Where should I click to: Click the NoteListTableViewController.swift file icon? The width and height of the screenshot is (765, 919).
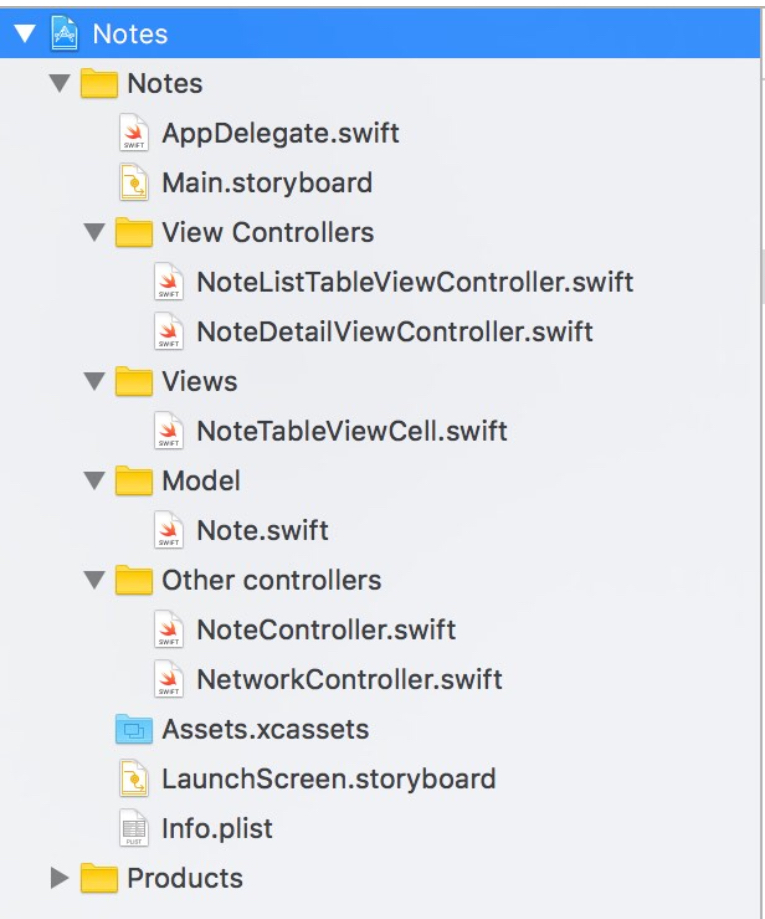(x=168, y=282)
